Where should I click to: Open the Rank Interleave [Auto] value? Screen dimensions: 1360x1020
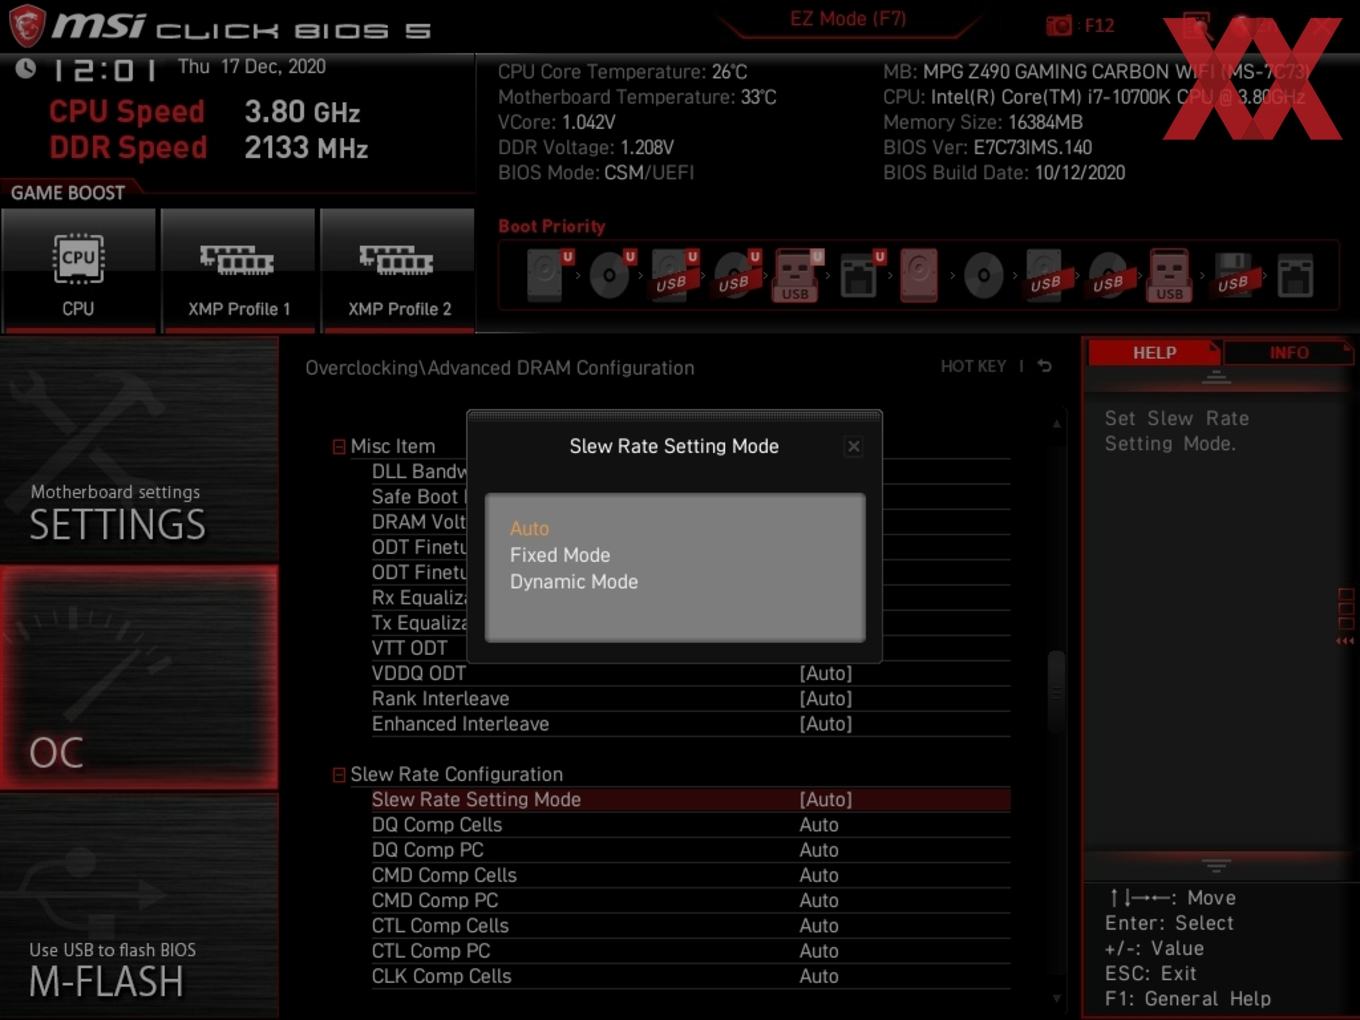click(826, 699)
